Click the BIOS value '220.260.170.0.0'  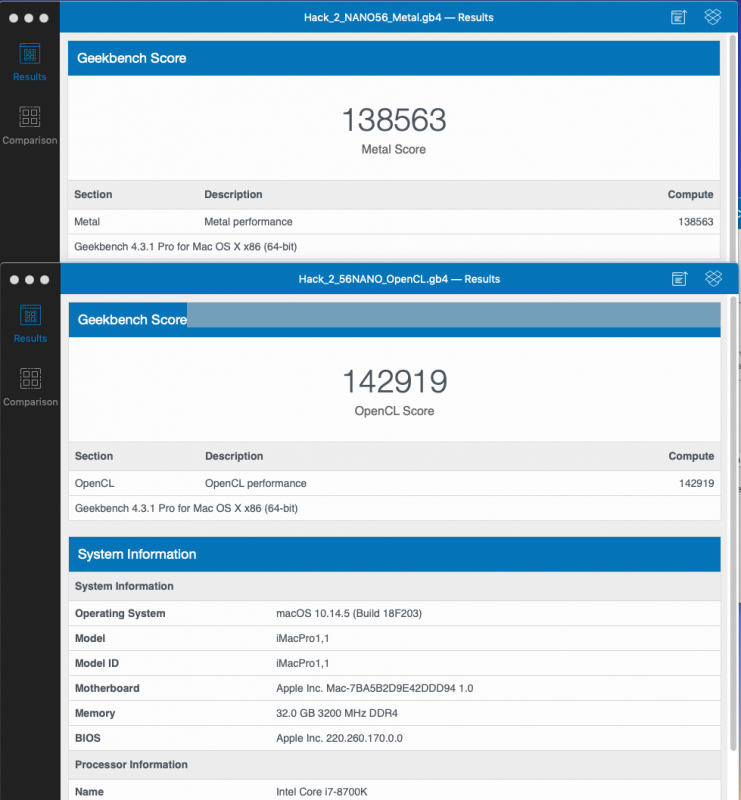339,738
